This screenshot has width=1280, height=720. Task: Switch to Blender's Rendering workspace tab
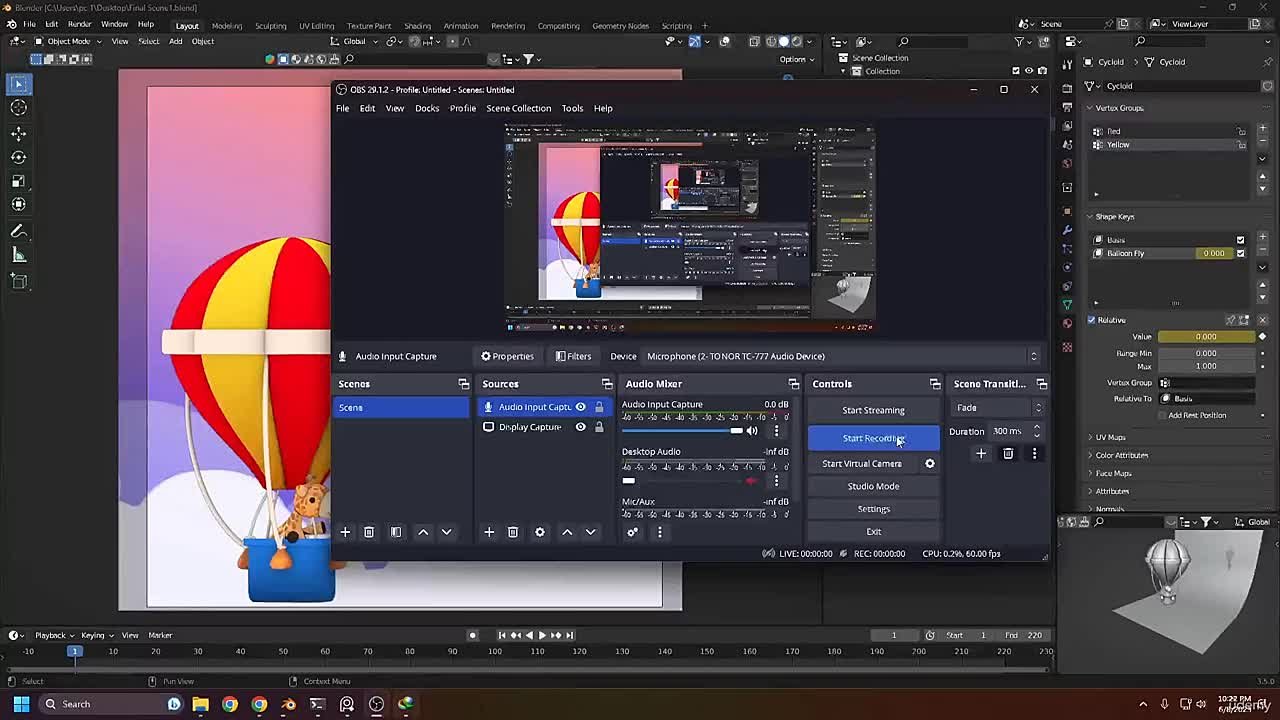[x=508, y=25]
